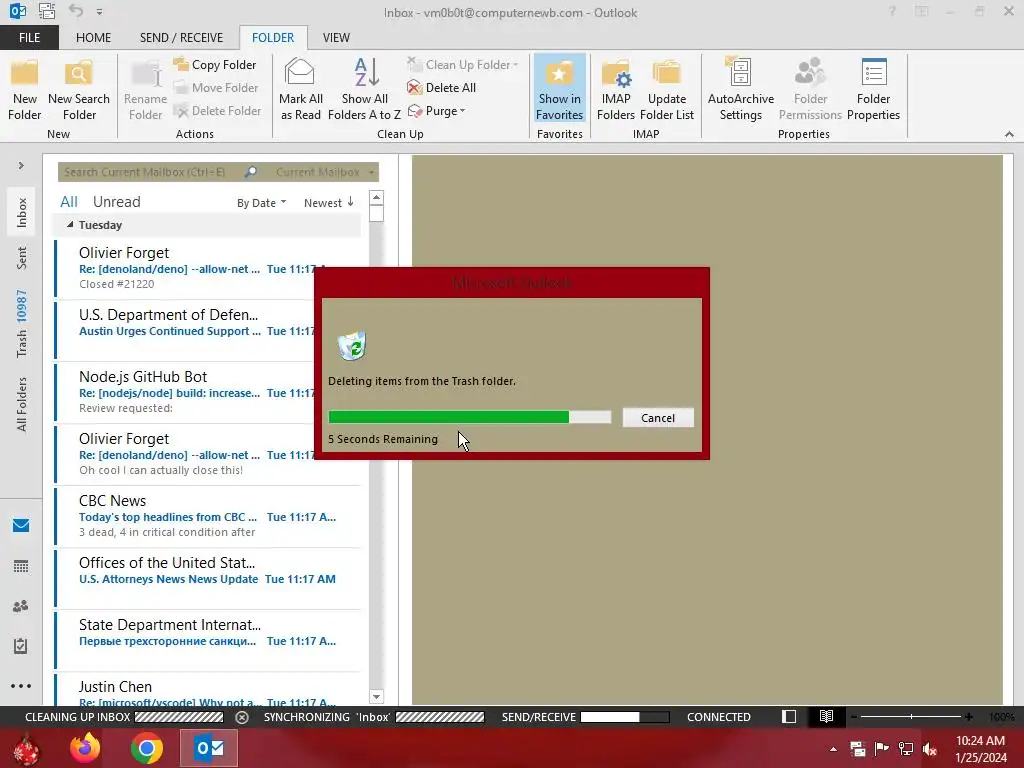Click the recycle bin icon in dialog
The width and height of the screenshot is (1024, 768).
353,346
